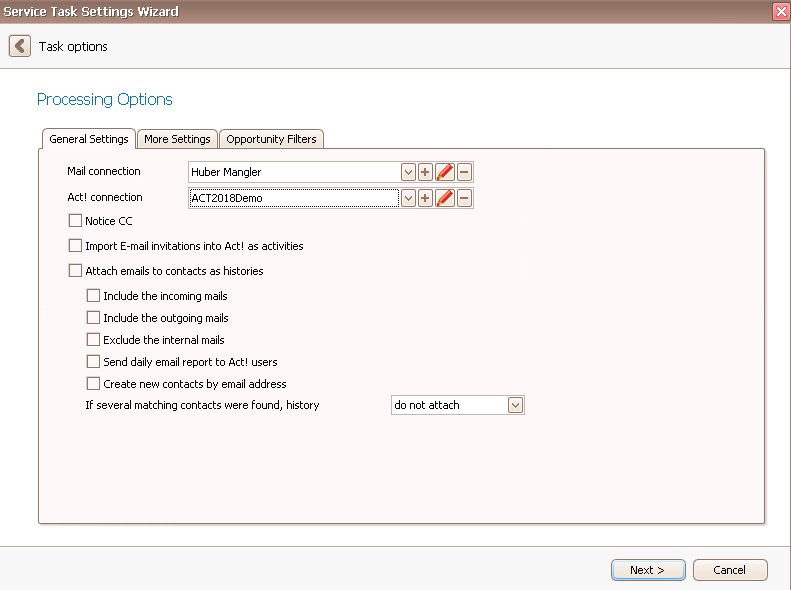The width and height of the screenshot is (791, 590).
Task: Click the 'Task options' title text
Action: coord(73,46)
